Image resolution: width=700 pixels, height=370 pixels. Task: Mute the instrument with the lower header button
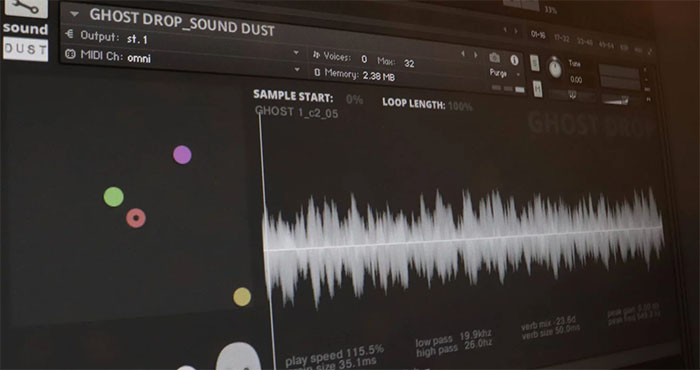[538, 89]
